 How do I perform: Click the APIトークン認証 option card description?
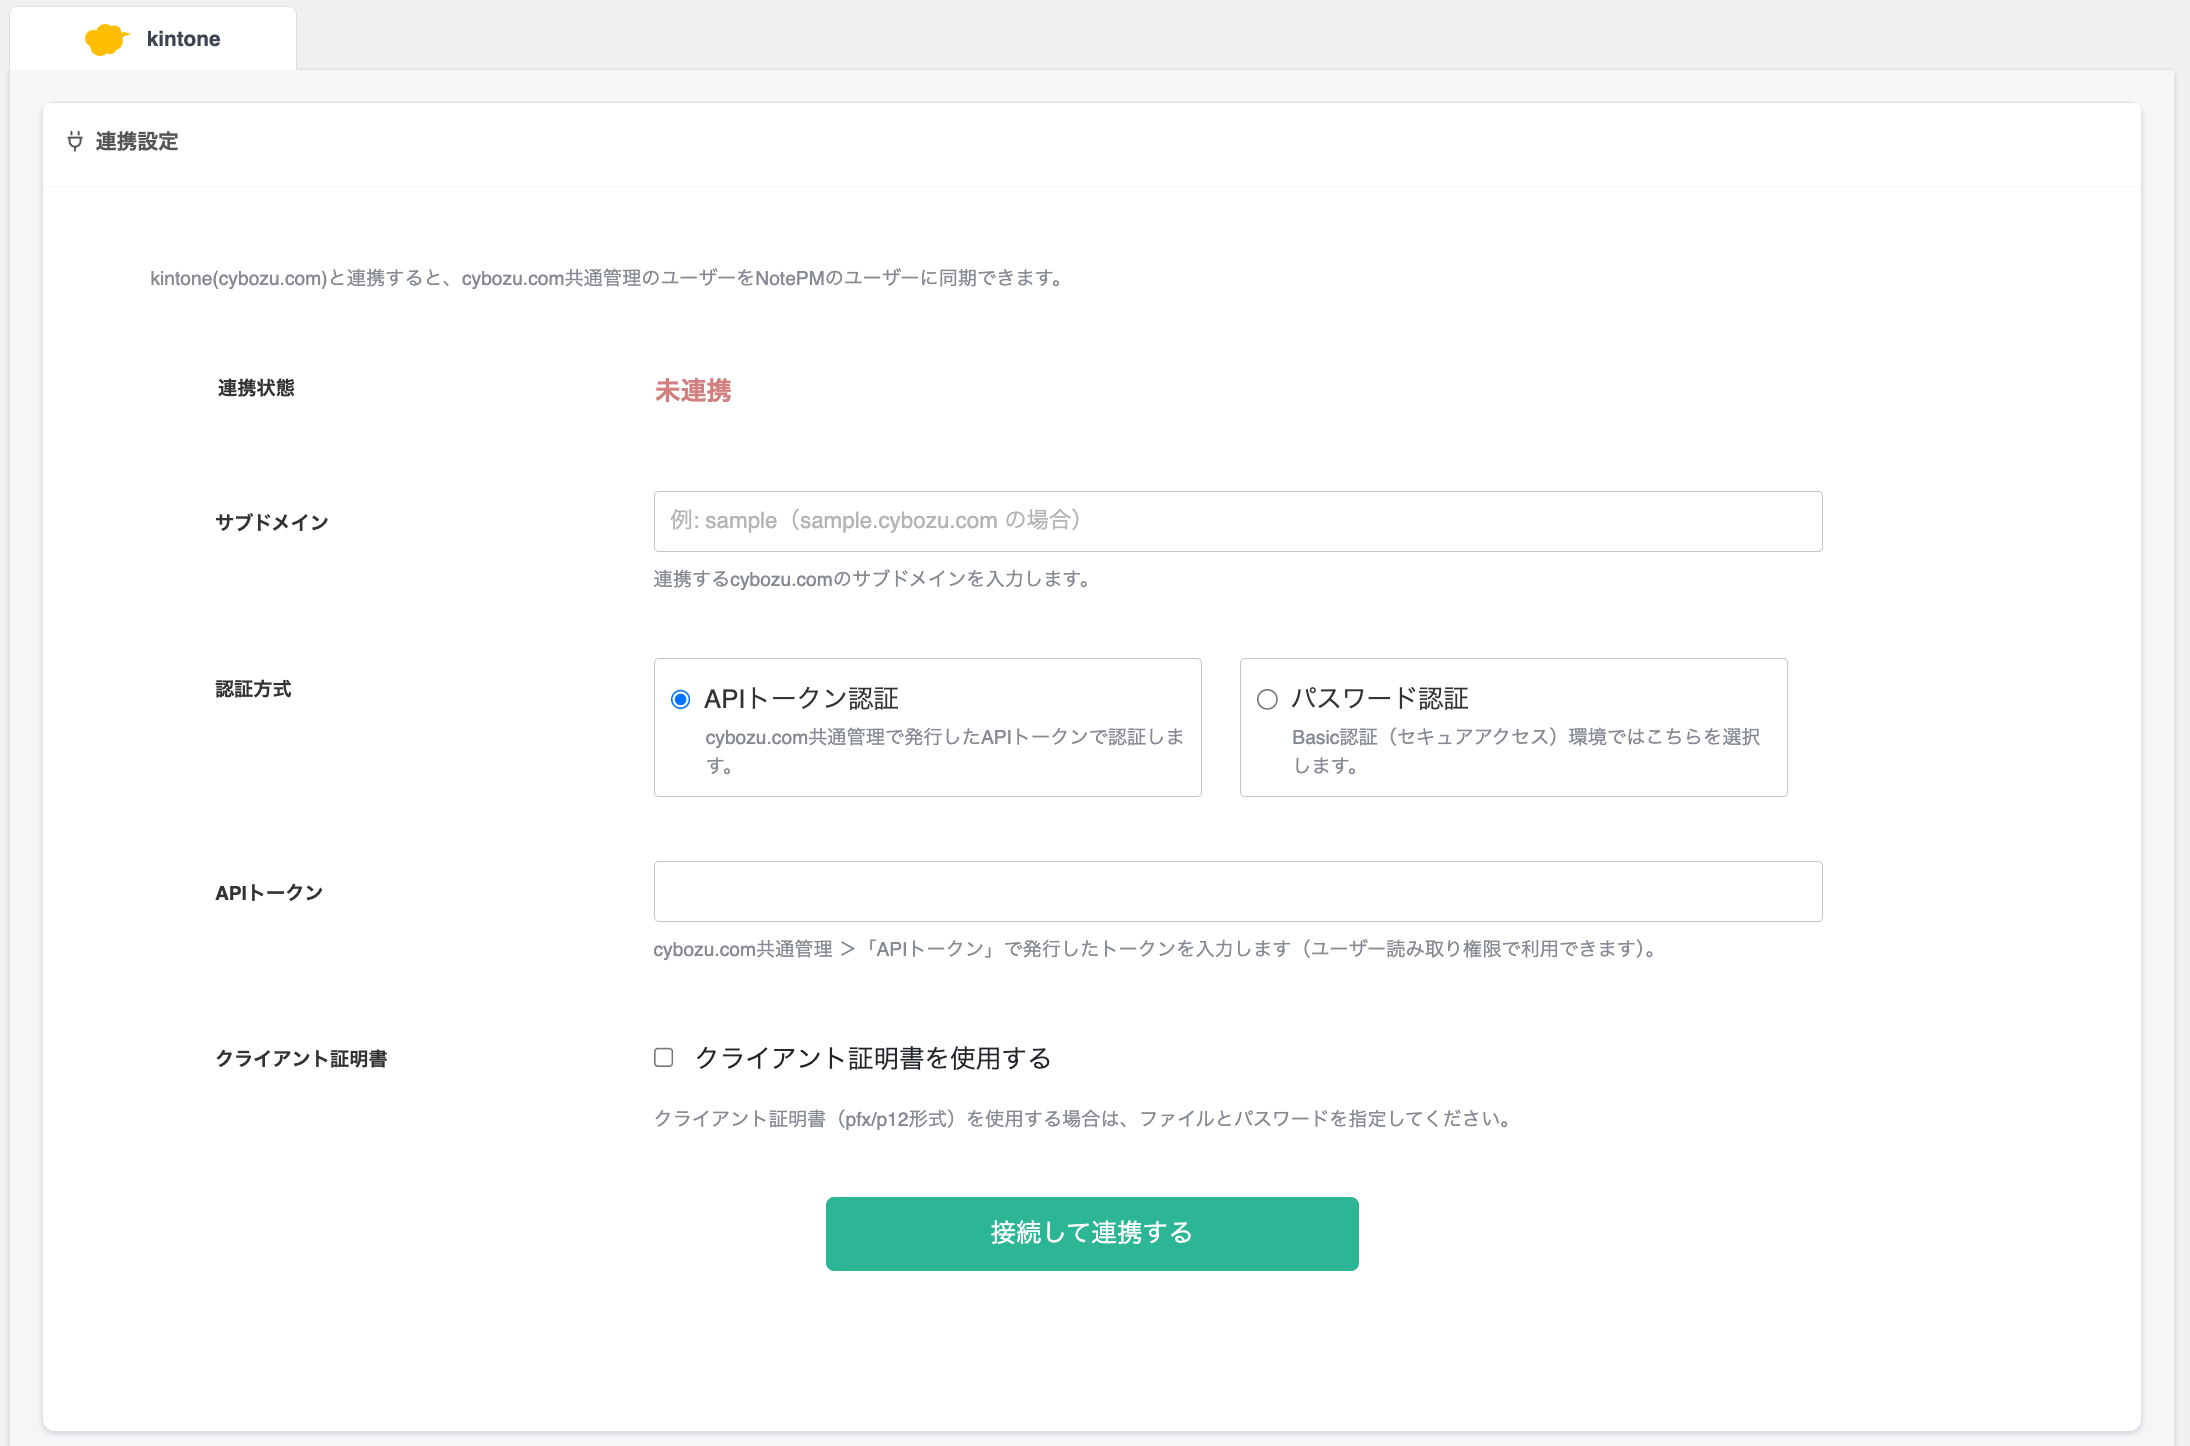[x=945, y=751]
